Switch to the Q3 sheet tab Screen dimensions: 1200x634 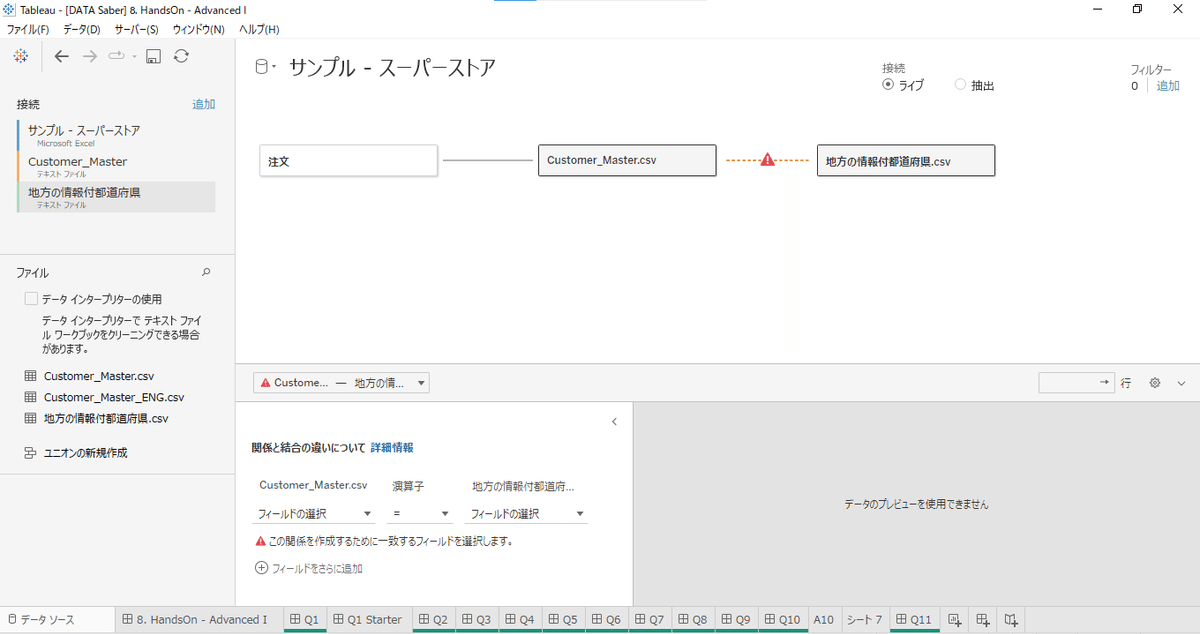click(x=476, y=620)
